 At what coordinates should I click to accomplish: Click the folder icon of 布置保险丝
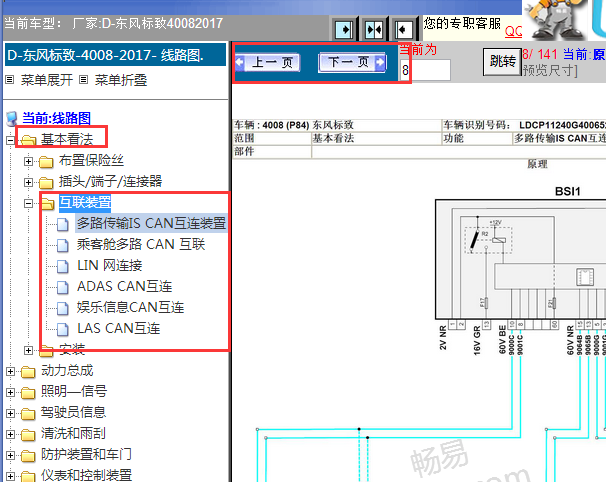46,162
